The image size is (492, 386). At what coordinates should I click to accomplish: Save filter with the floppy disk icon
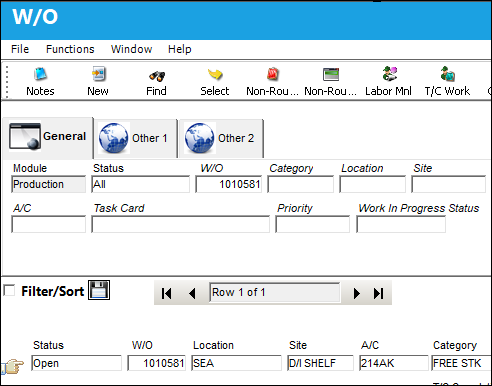pos(99,290)
